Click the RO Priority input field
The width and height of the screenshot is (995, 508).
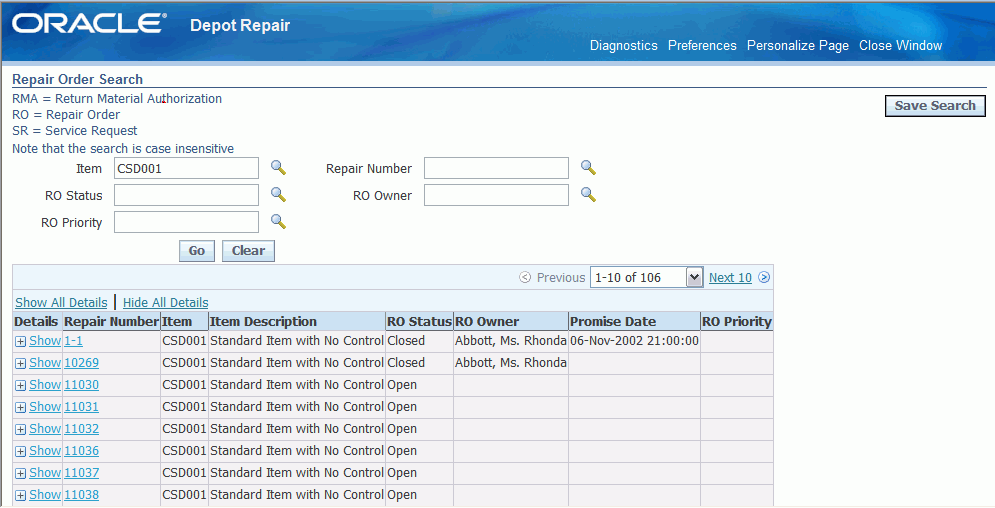pos(187,222)
